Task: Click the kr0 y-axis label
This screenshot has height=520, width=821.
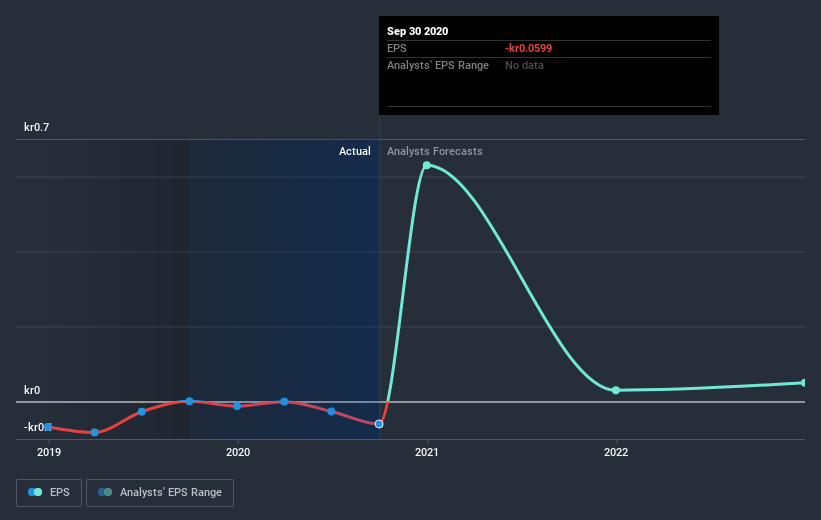Action: coord(32,390)
